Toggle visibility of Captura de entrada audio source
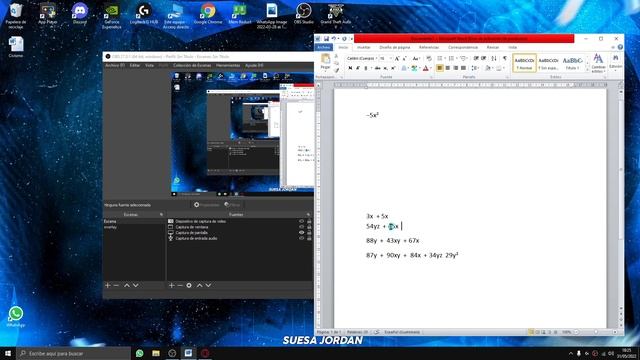 pyautogui.click(x=302, y=238)
